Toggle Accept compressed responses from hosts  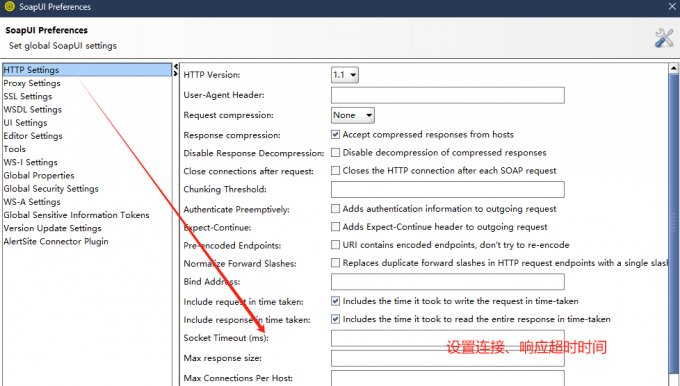335,134
